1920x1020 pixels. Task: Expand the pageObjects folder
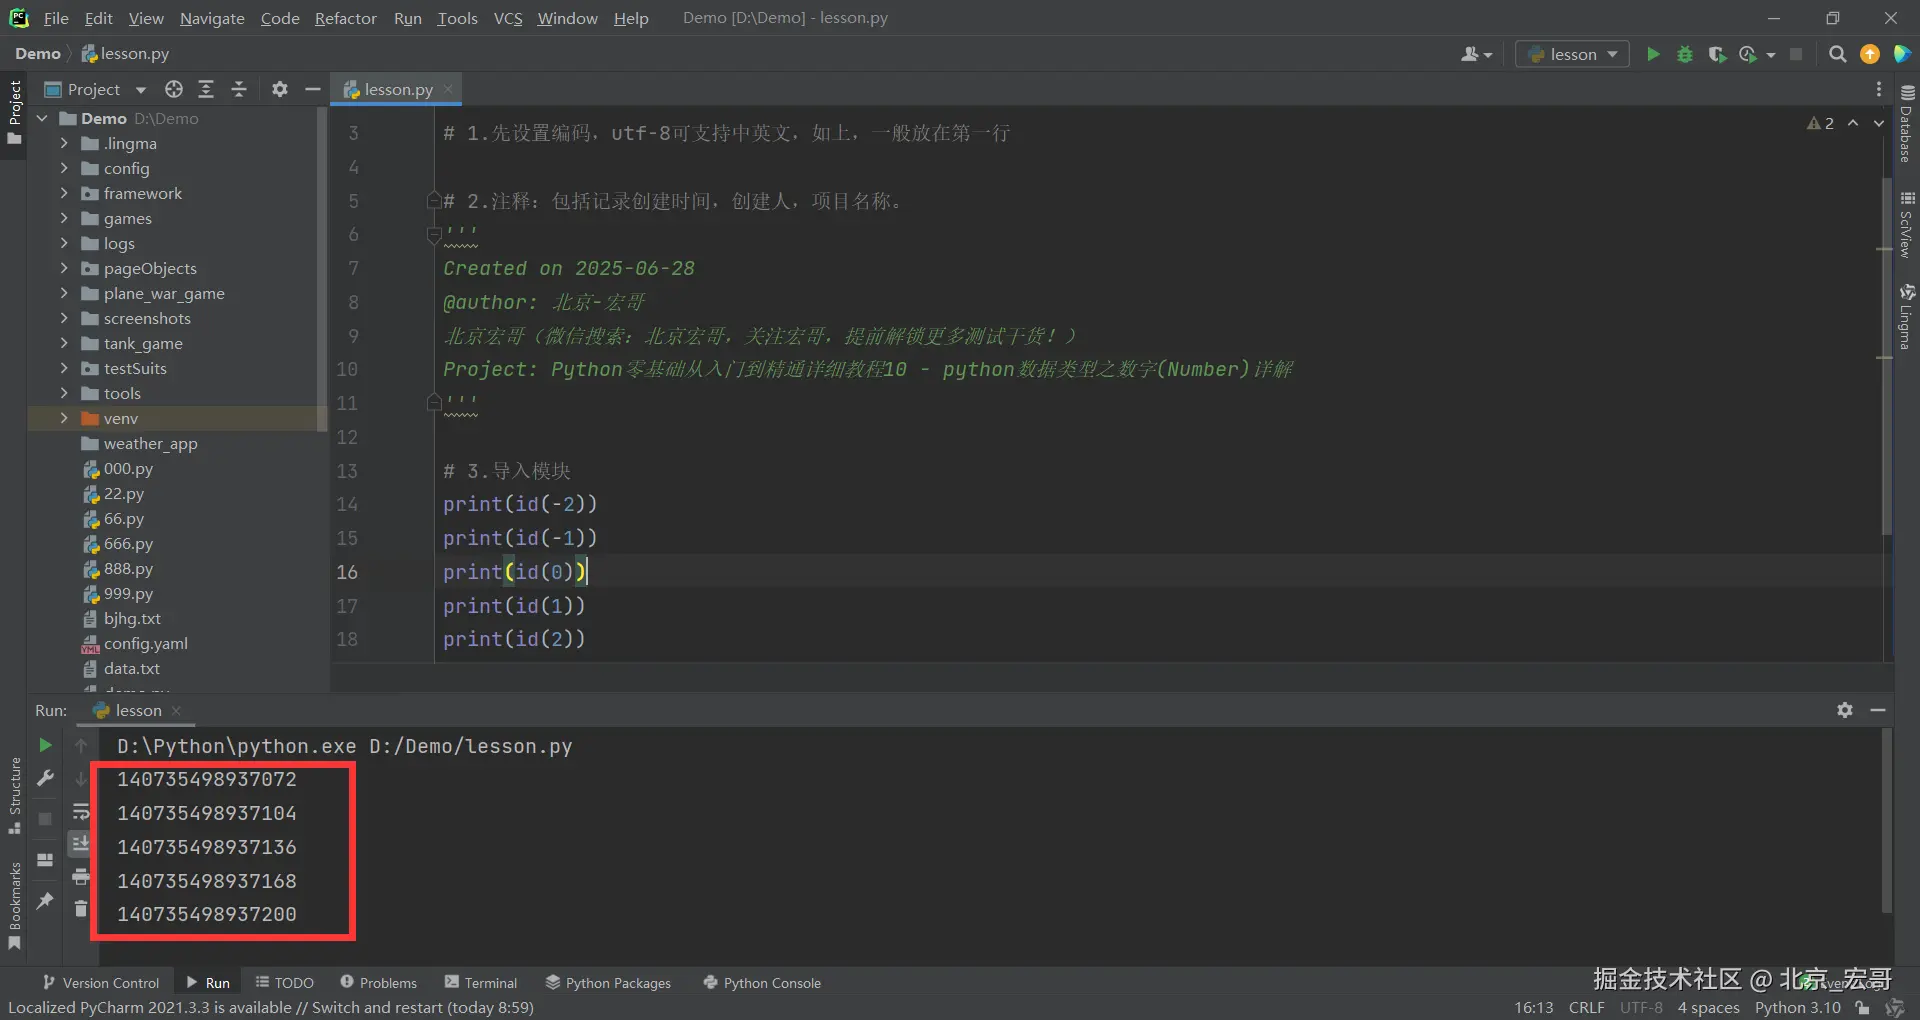tap(64, 268)
